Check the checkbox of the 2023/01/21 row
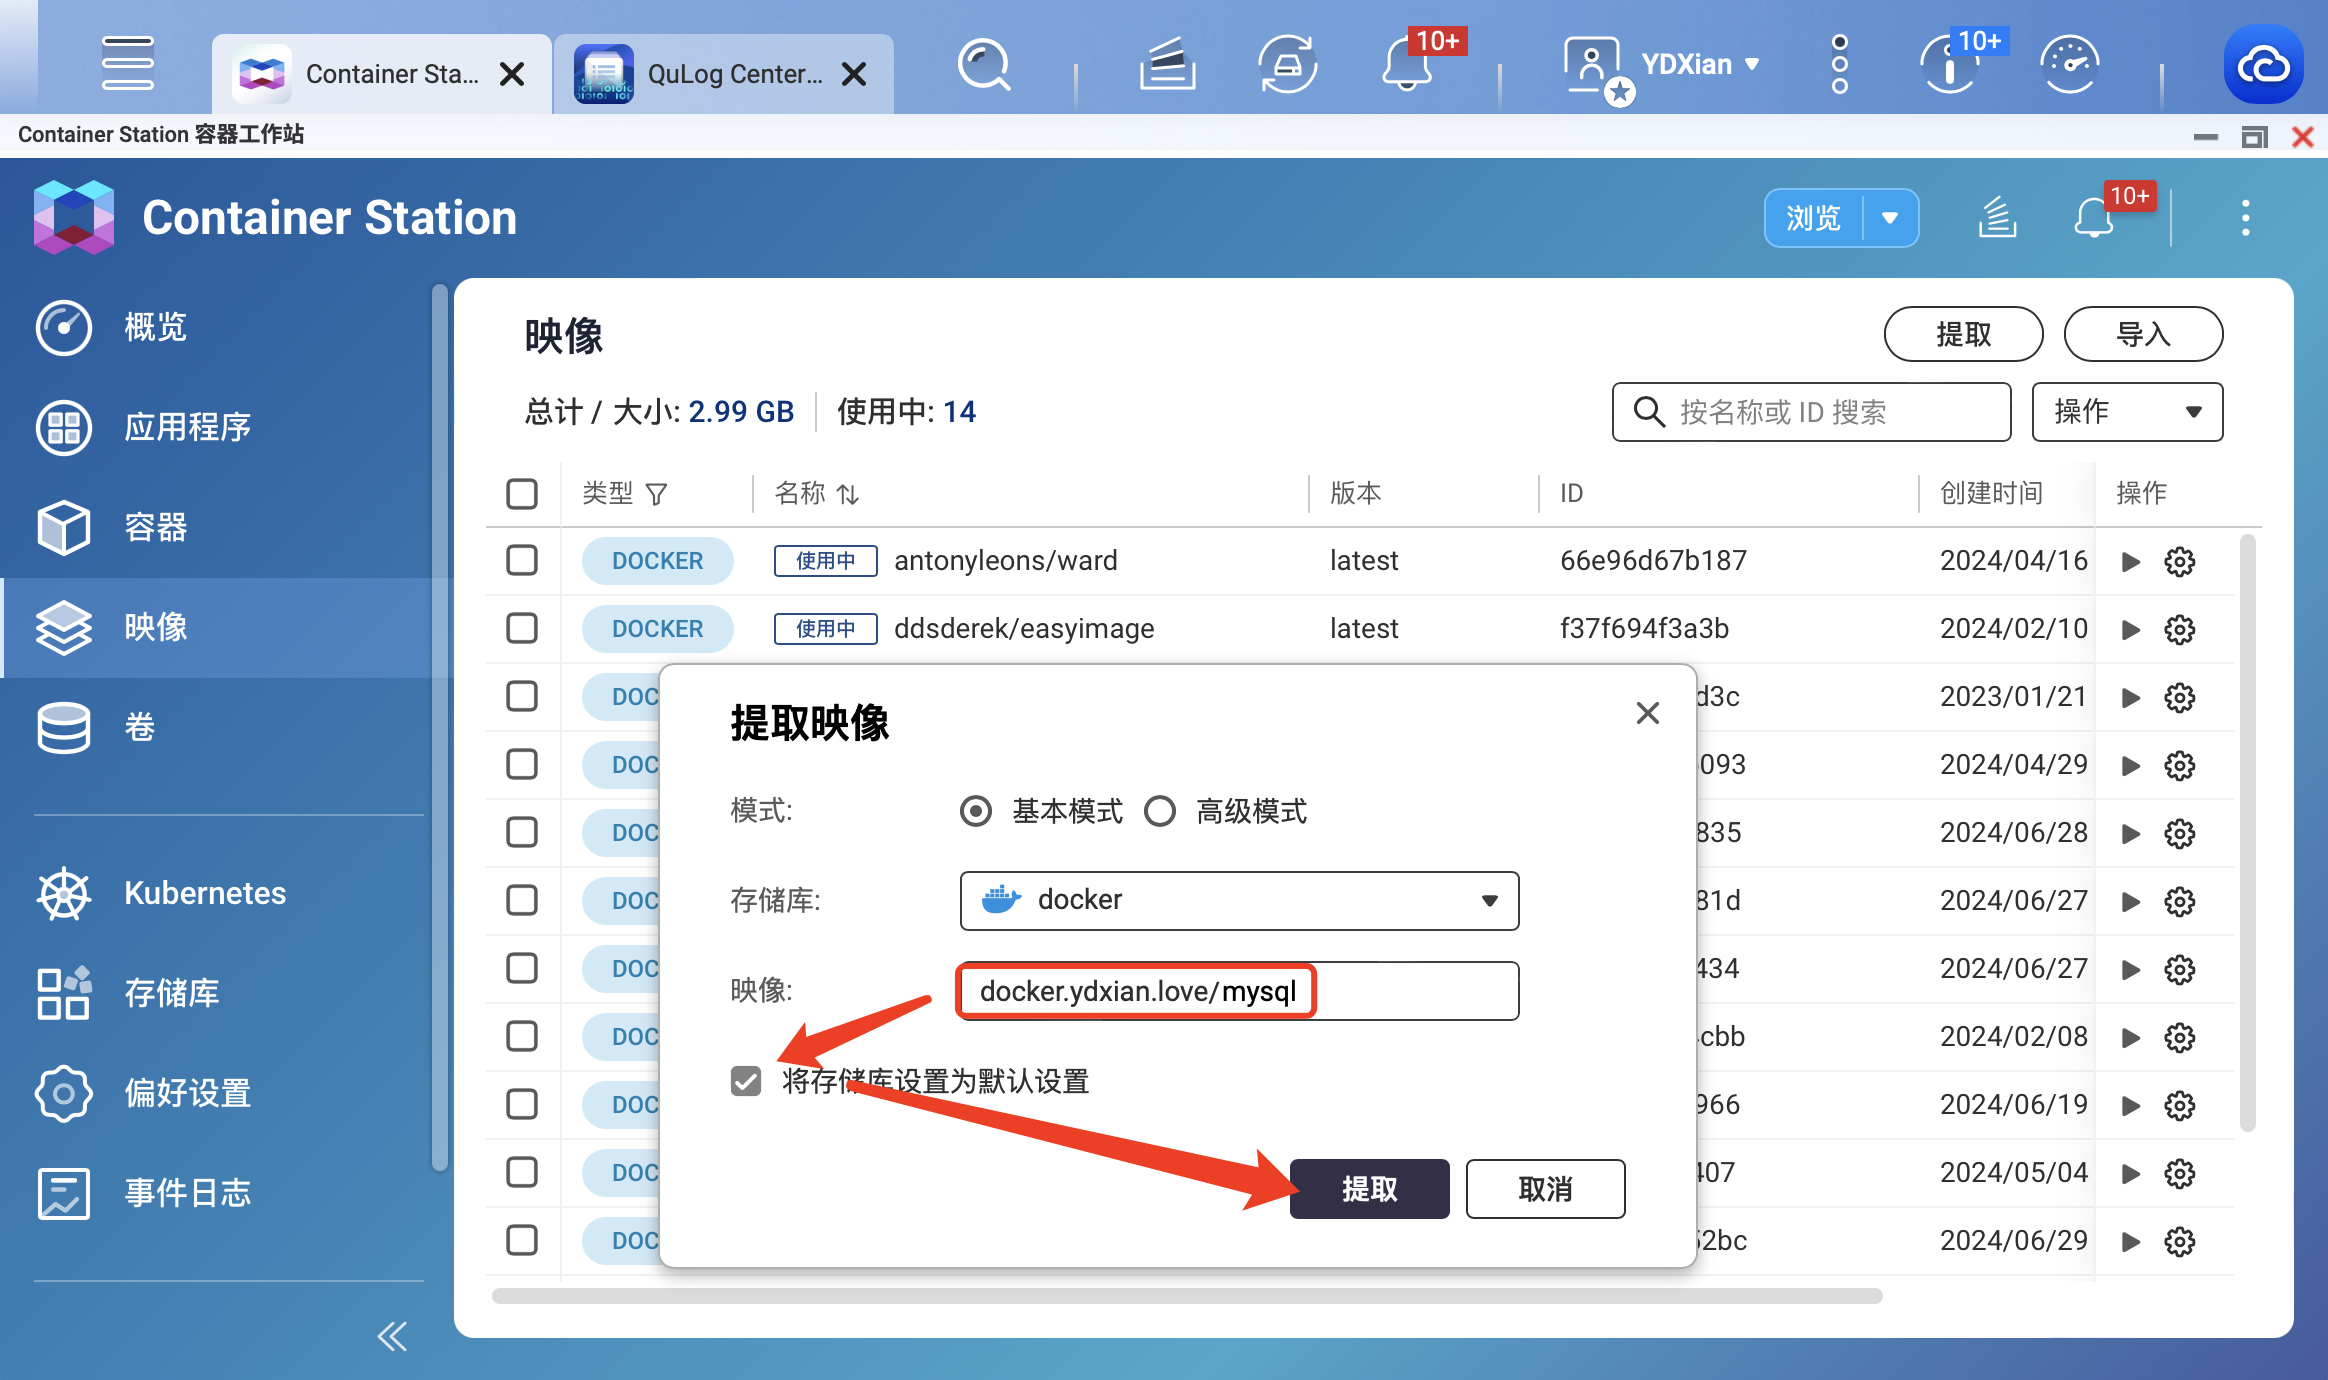This screenshot has height=1380, width=2328. pos(521,696)
